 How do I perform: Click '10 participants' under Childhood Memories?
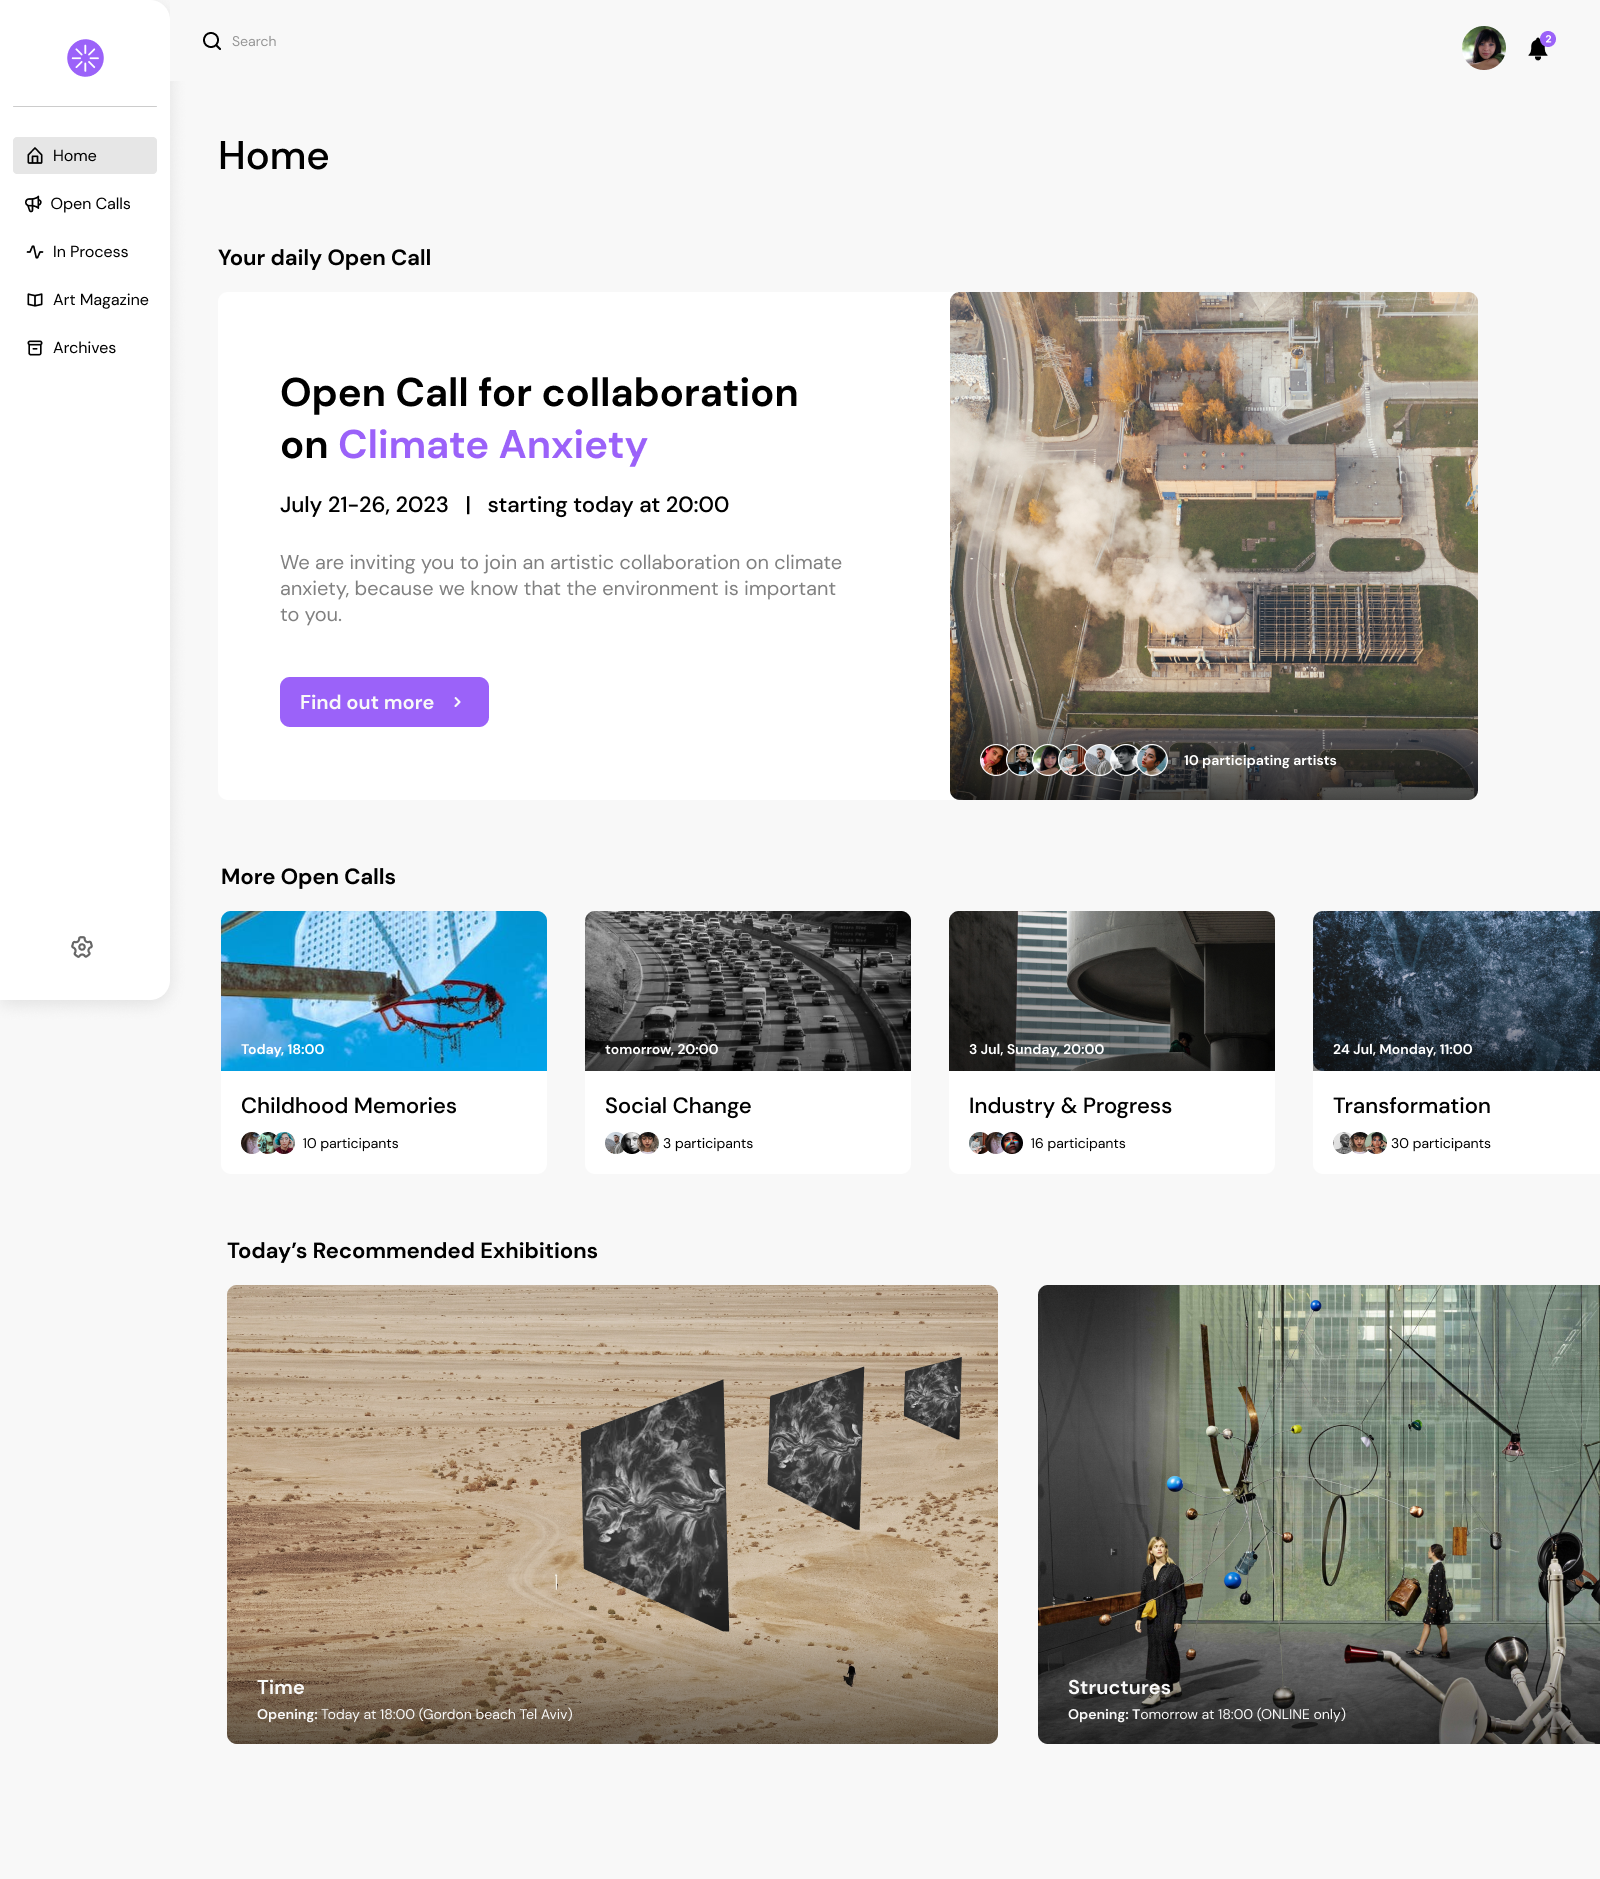(350, 1143)
